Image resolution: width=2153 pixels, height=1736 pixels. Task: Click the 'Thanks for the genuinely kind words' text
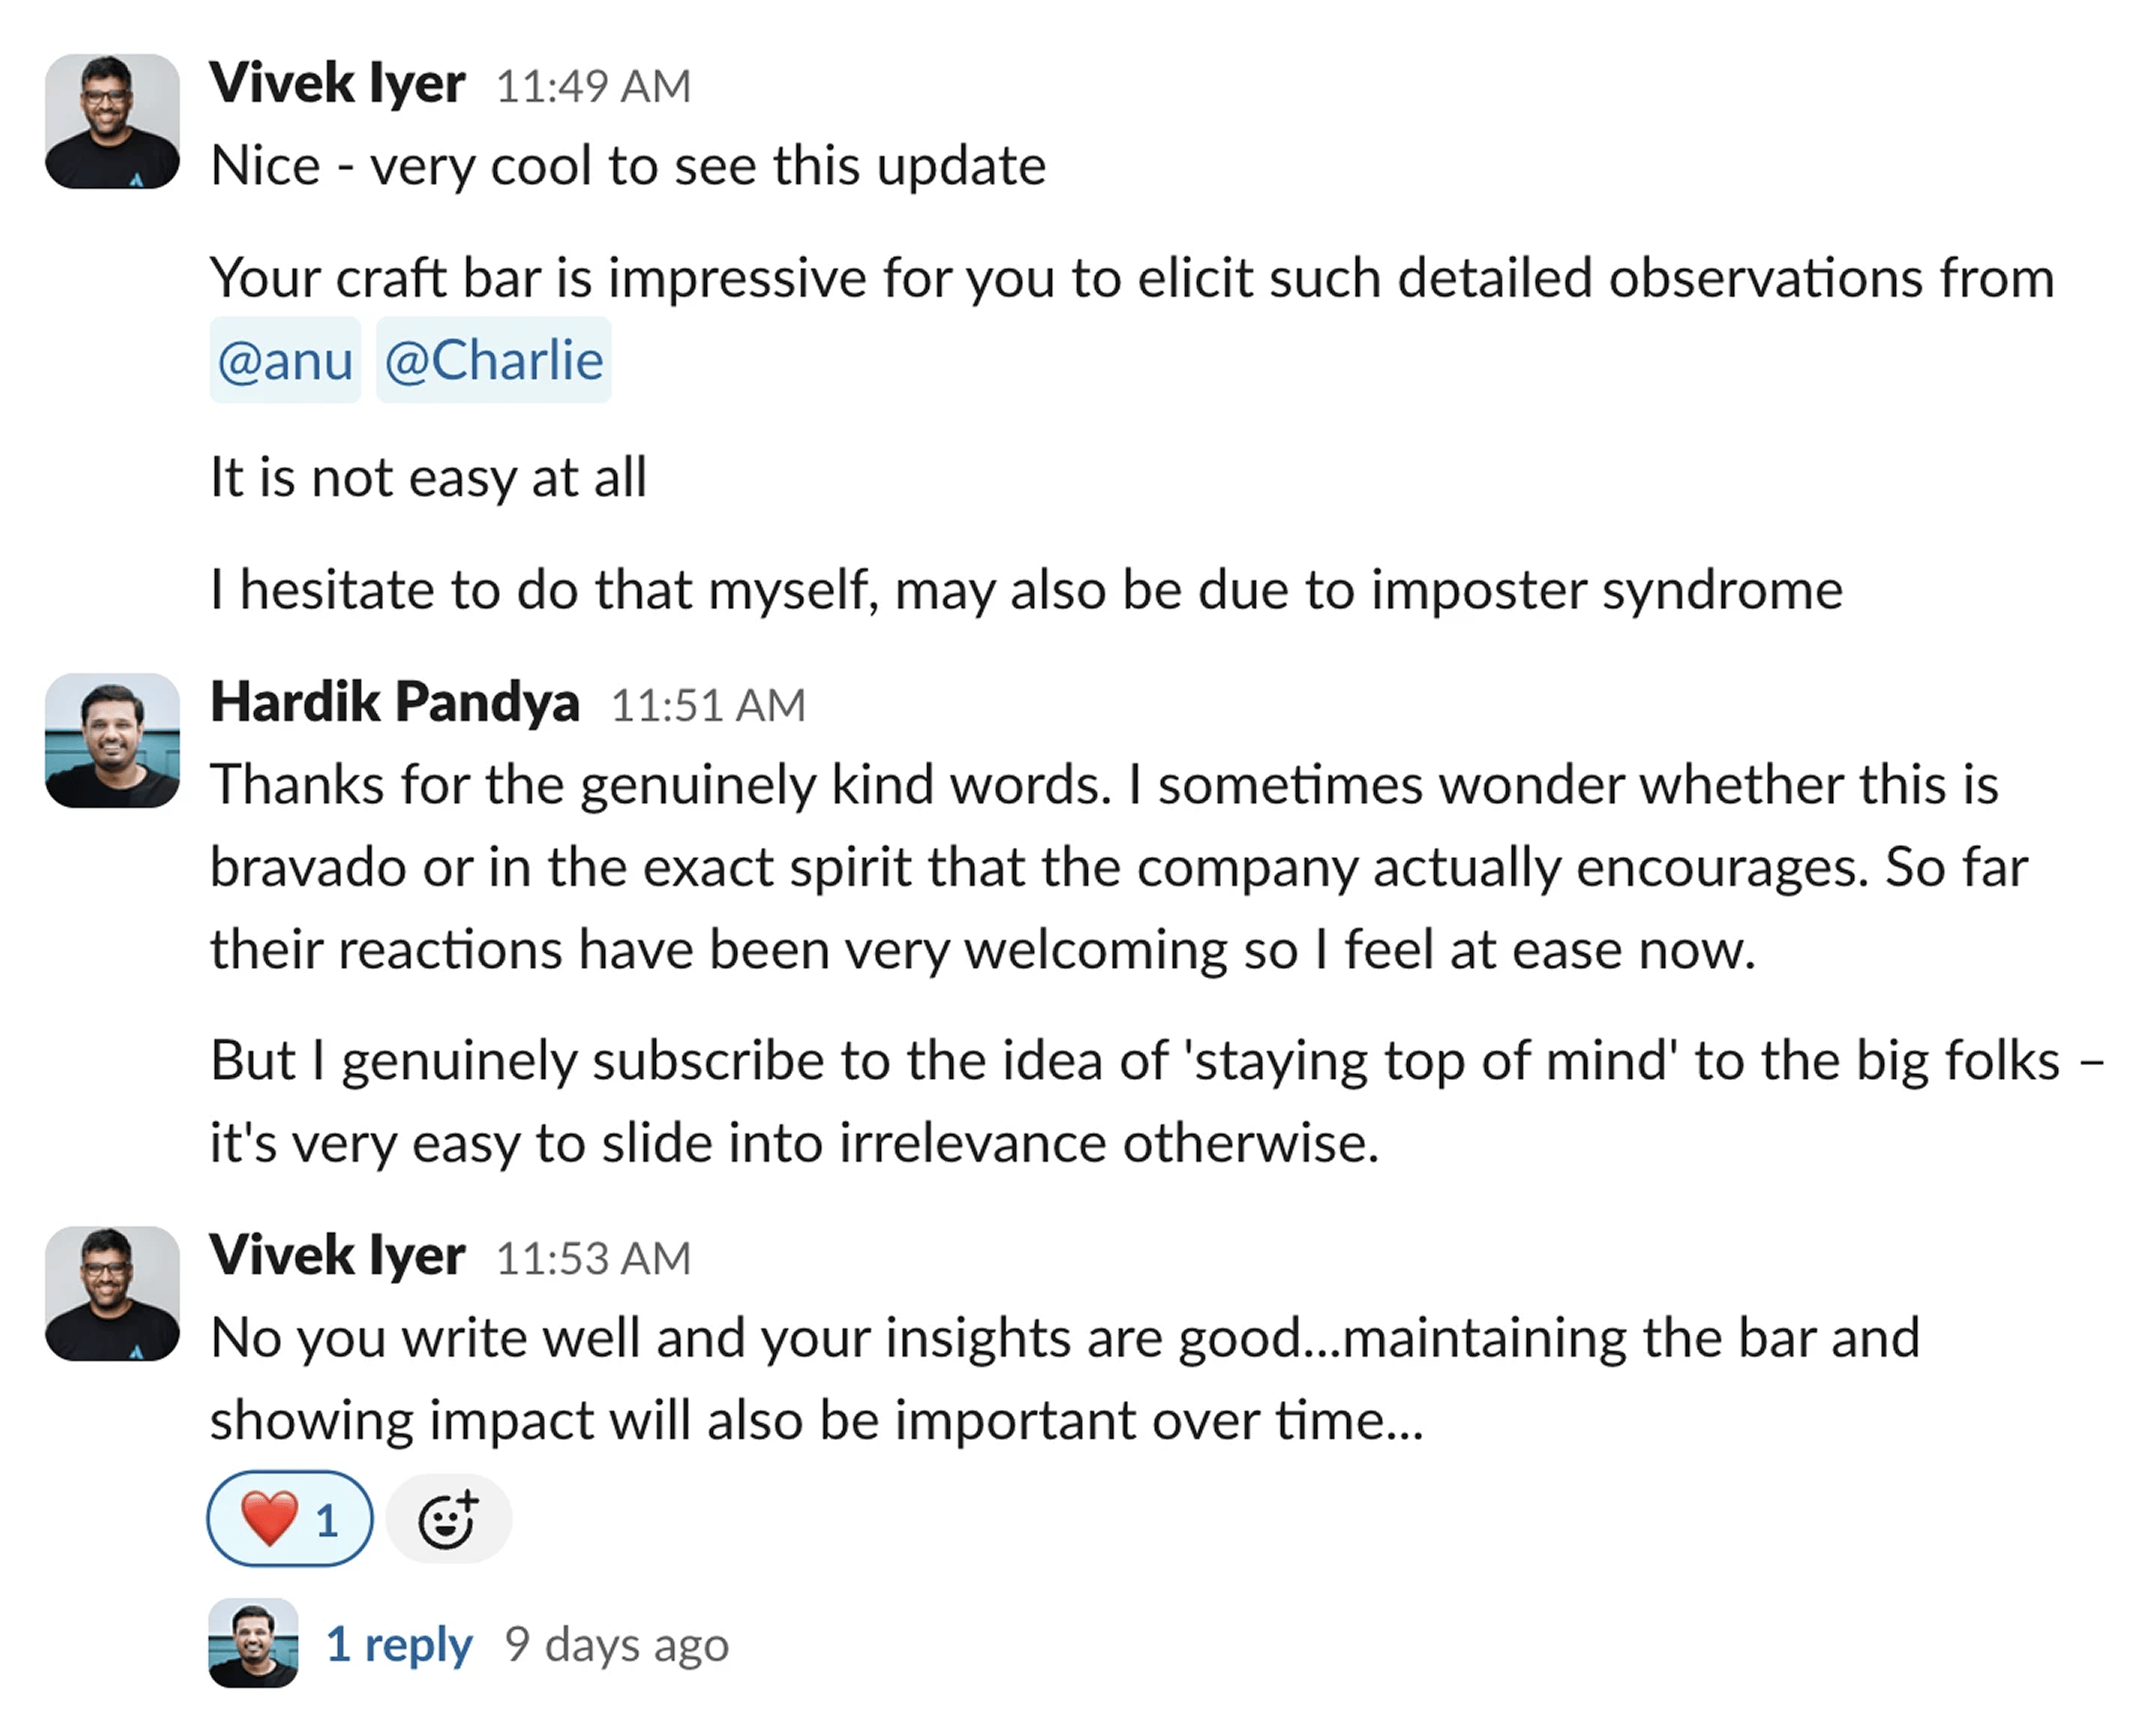[660, 784]
